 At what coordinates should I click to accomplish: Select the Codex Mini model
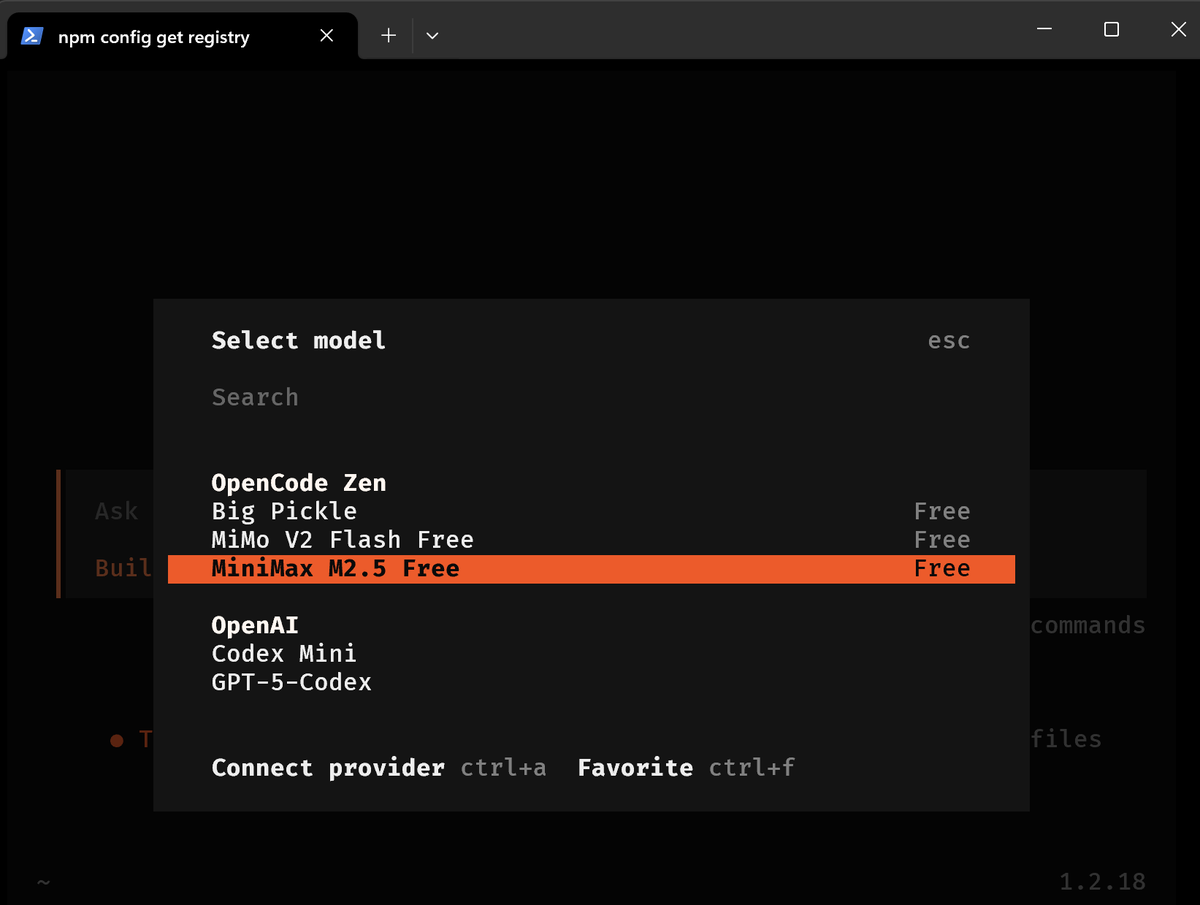(591, 654)
